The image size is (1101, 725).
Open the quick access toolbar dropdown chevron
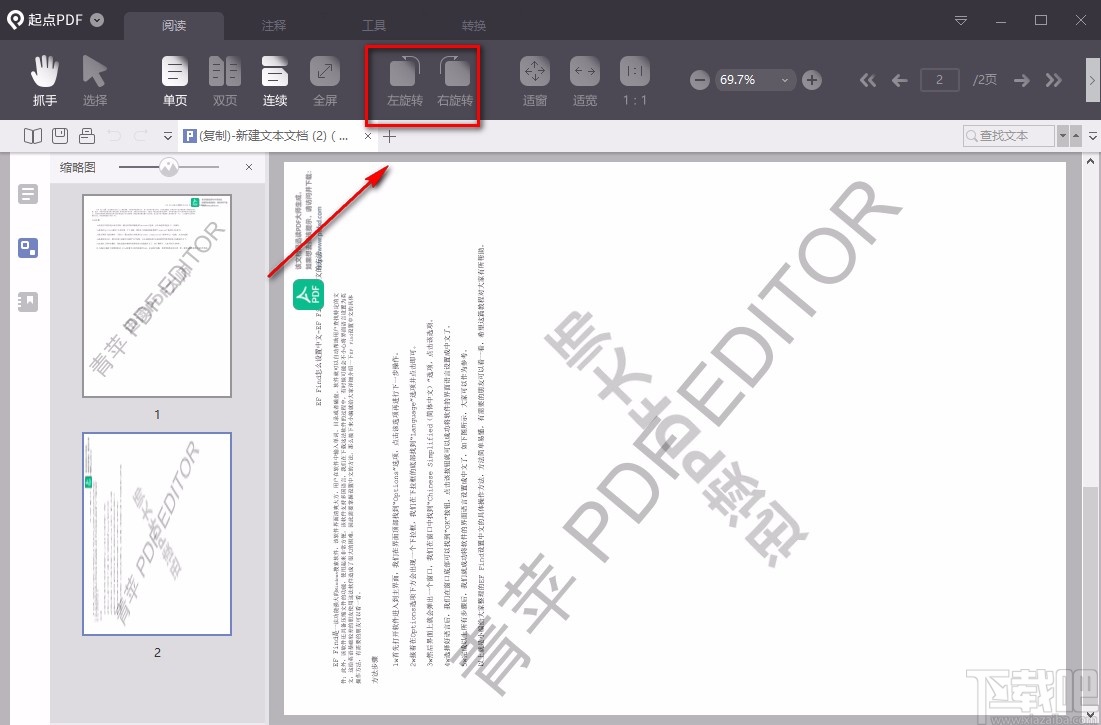167,135
